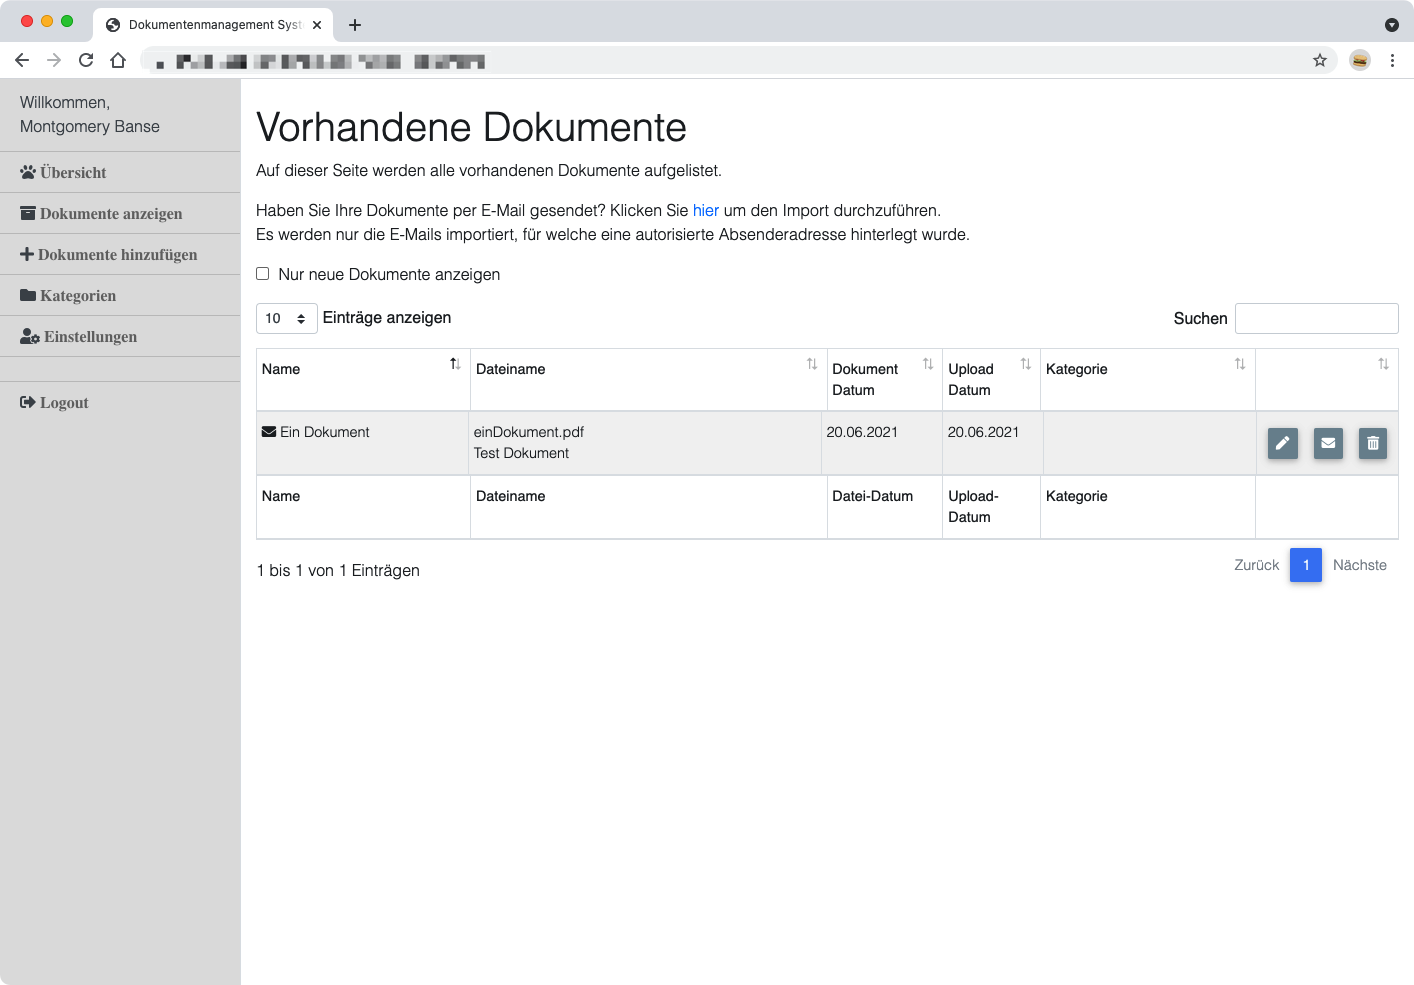Click the Datei-Datum footer label
Viewport: 1414px width, 985px height.
(x=873, y=496)
